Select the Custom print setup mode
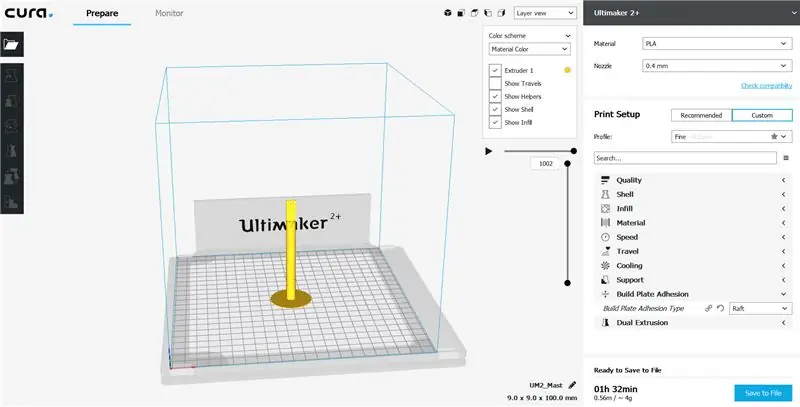 762,115
